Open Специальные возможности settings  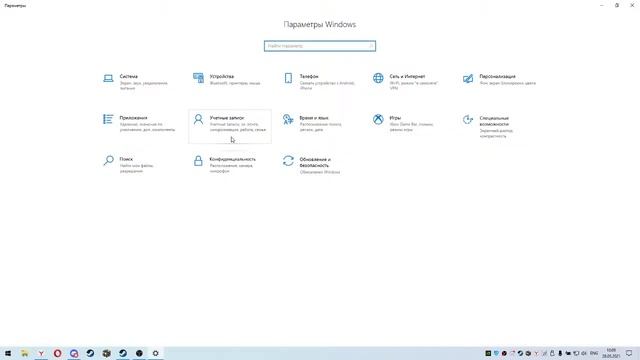coord(500,127)
